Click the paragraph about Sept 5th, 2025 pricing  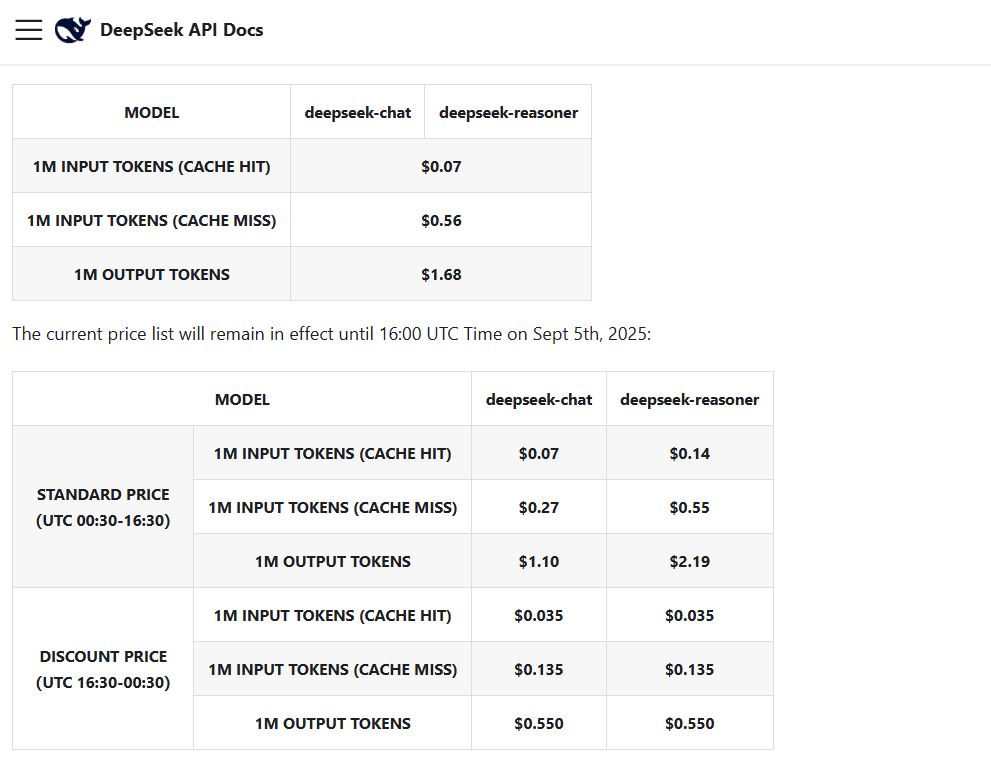pos(331,334)
